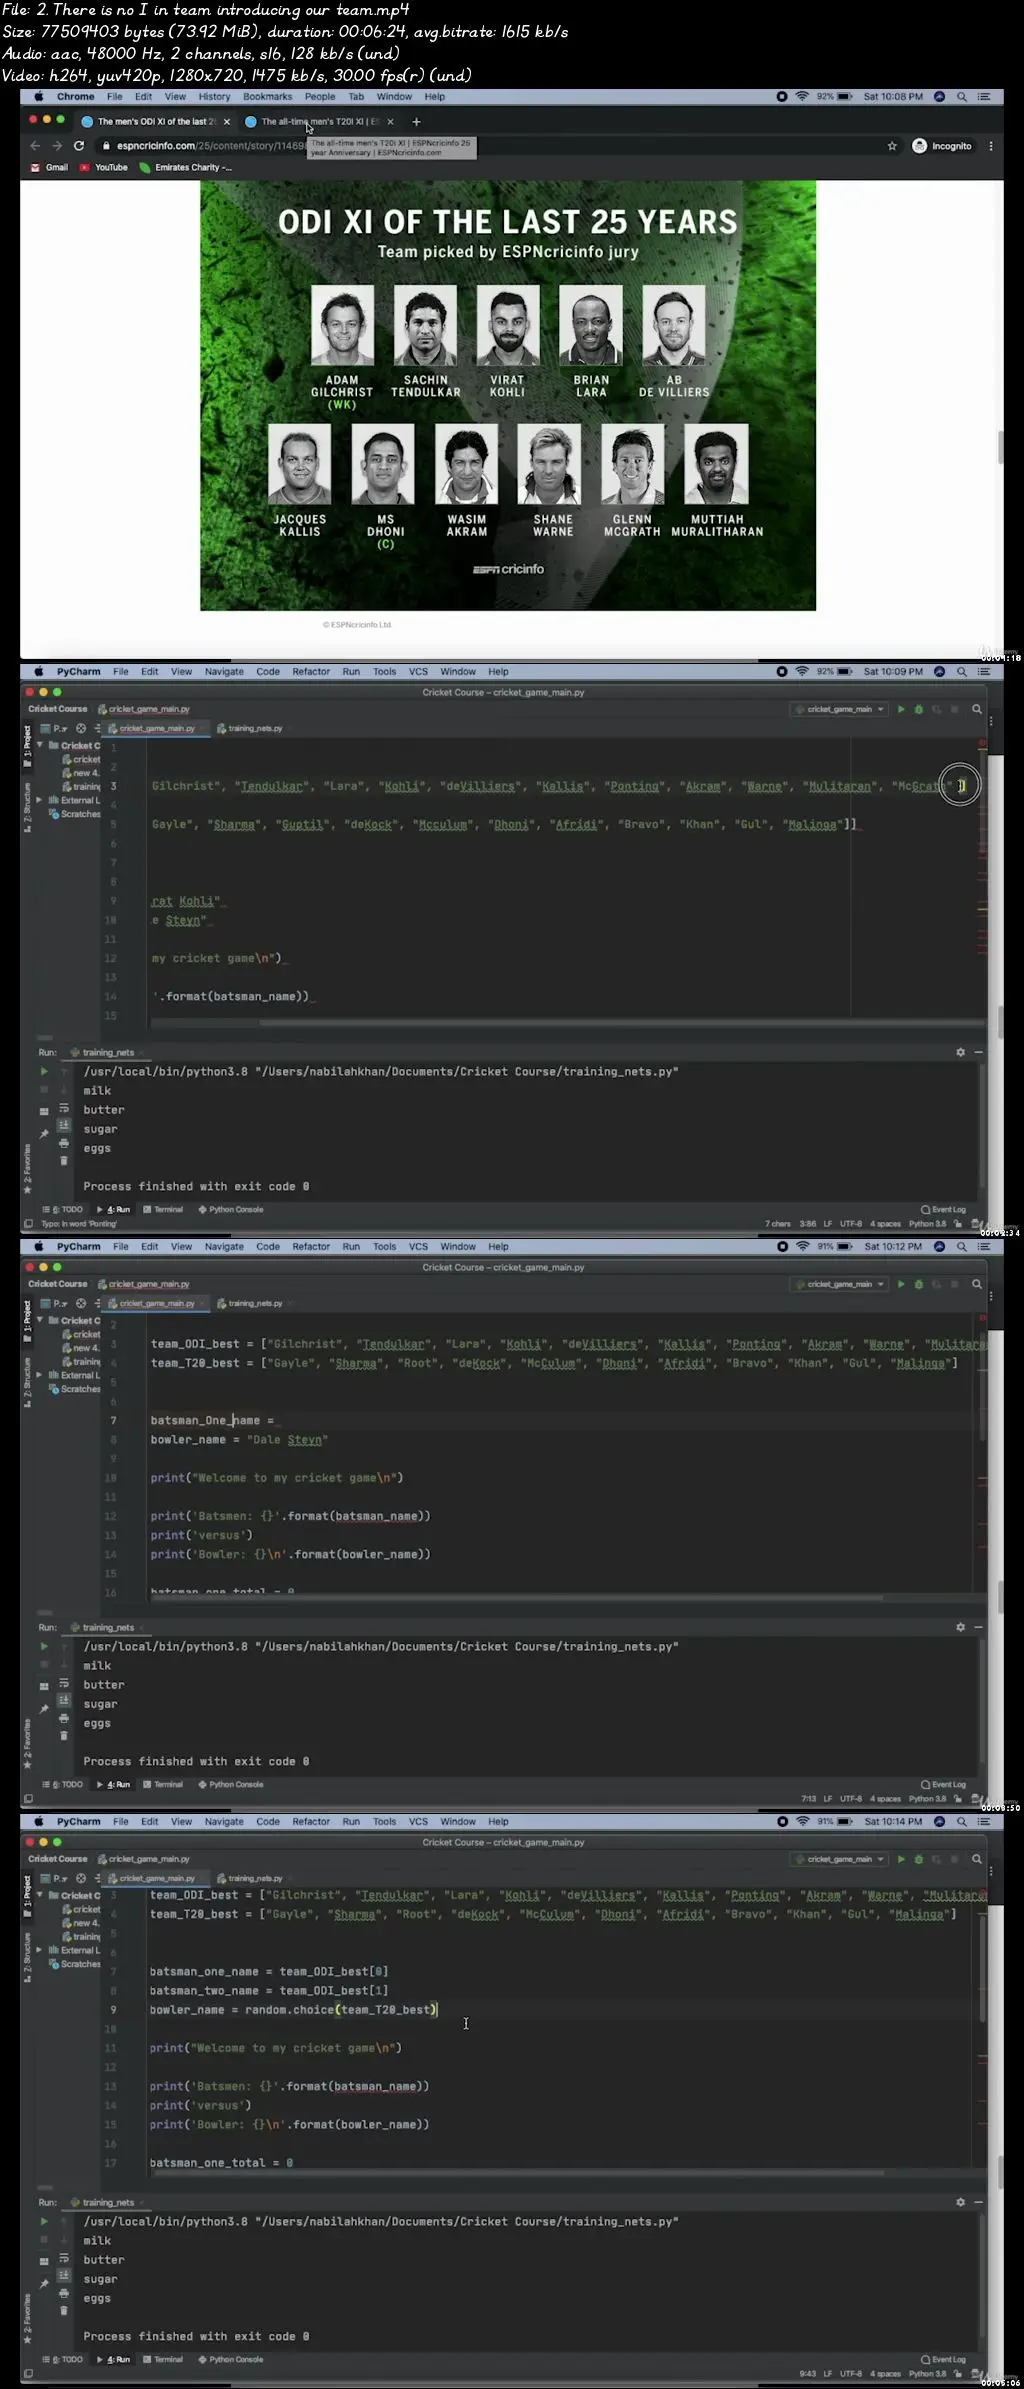This screenshot has width=1024, height=2389.
Task: Close the men's ODI XI Chrome tab
Action: pyautogui.click(x=227, y=122)
